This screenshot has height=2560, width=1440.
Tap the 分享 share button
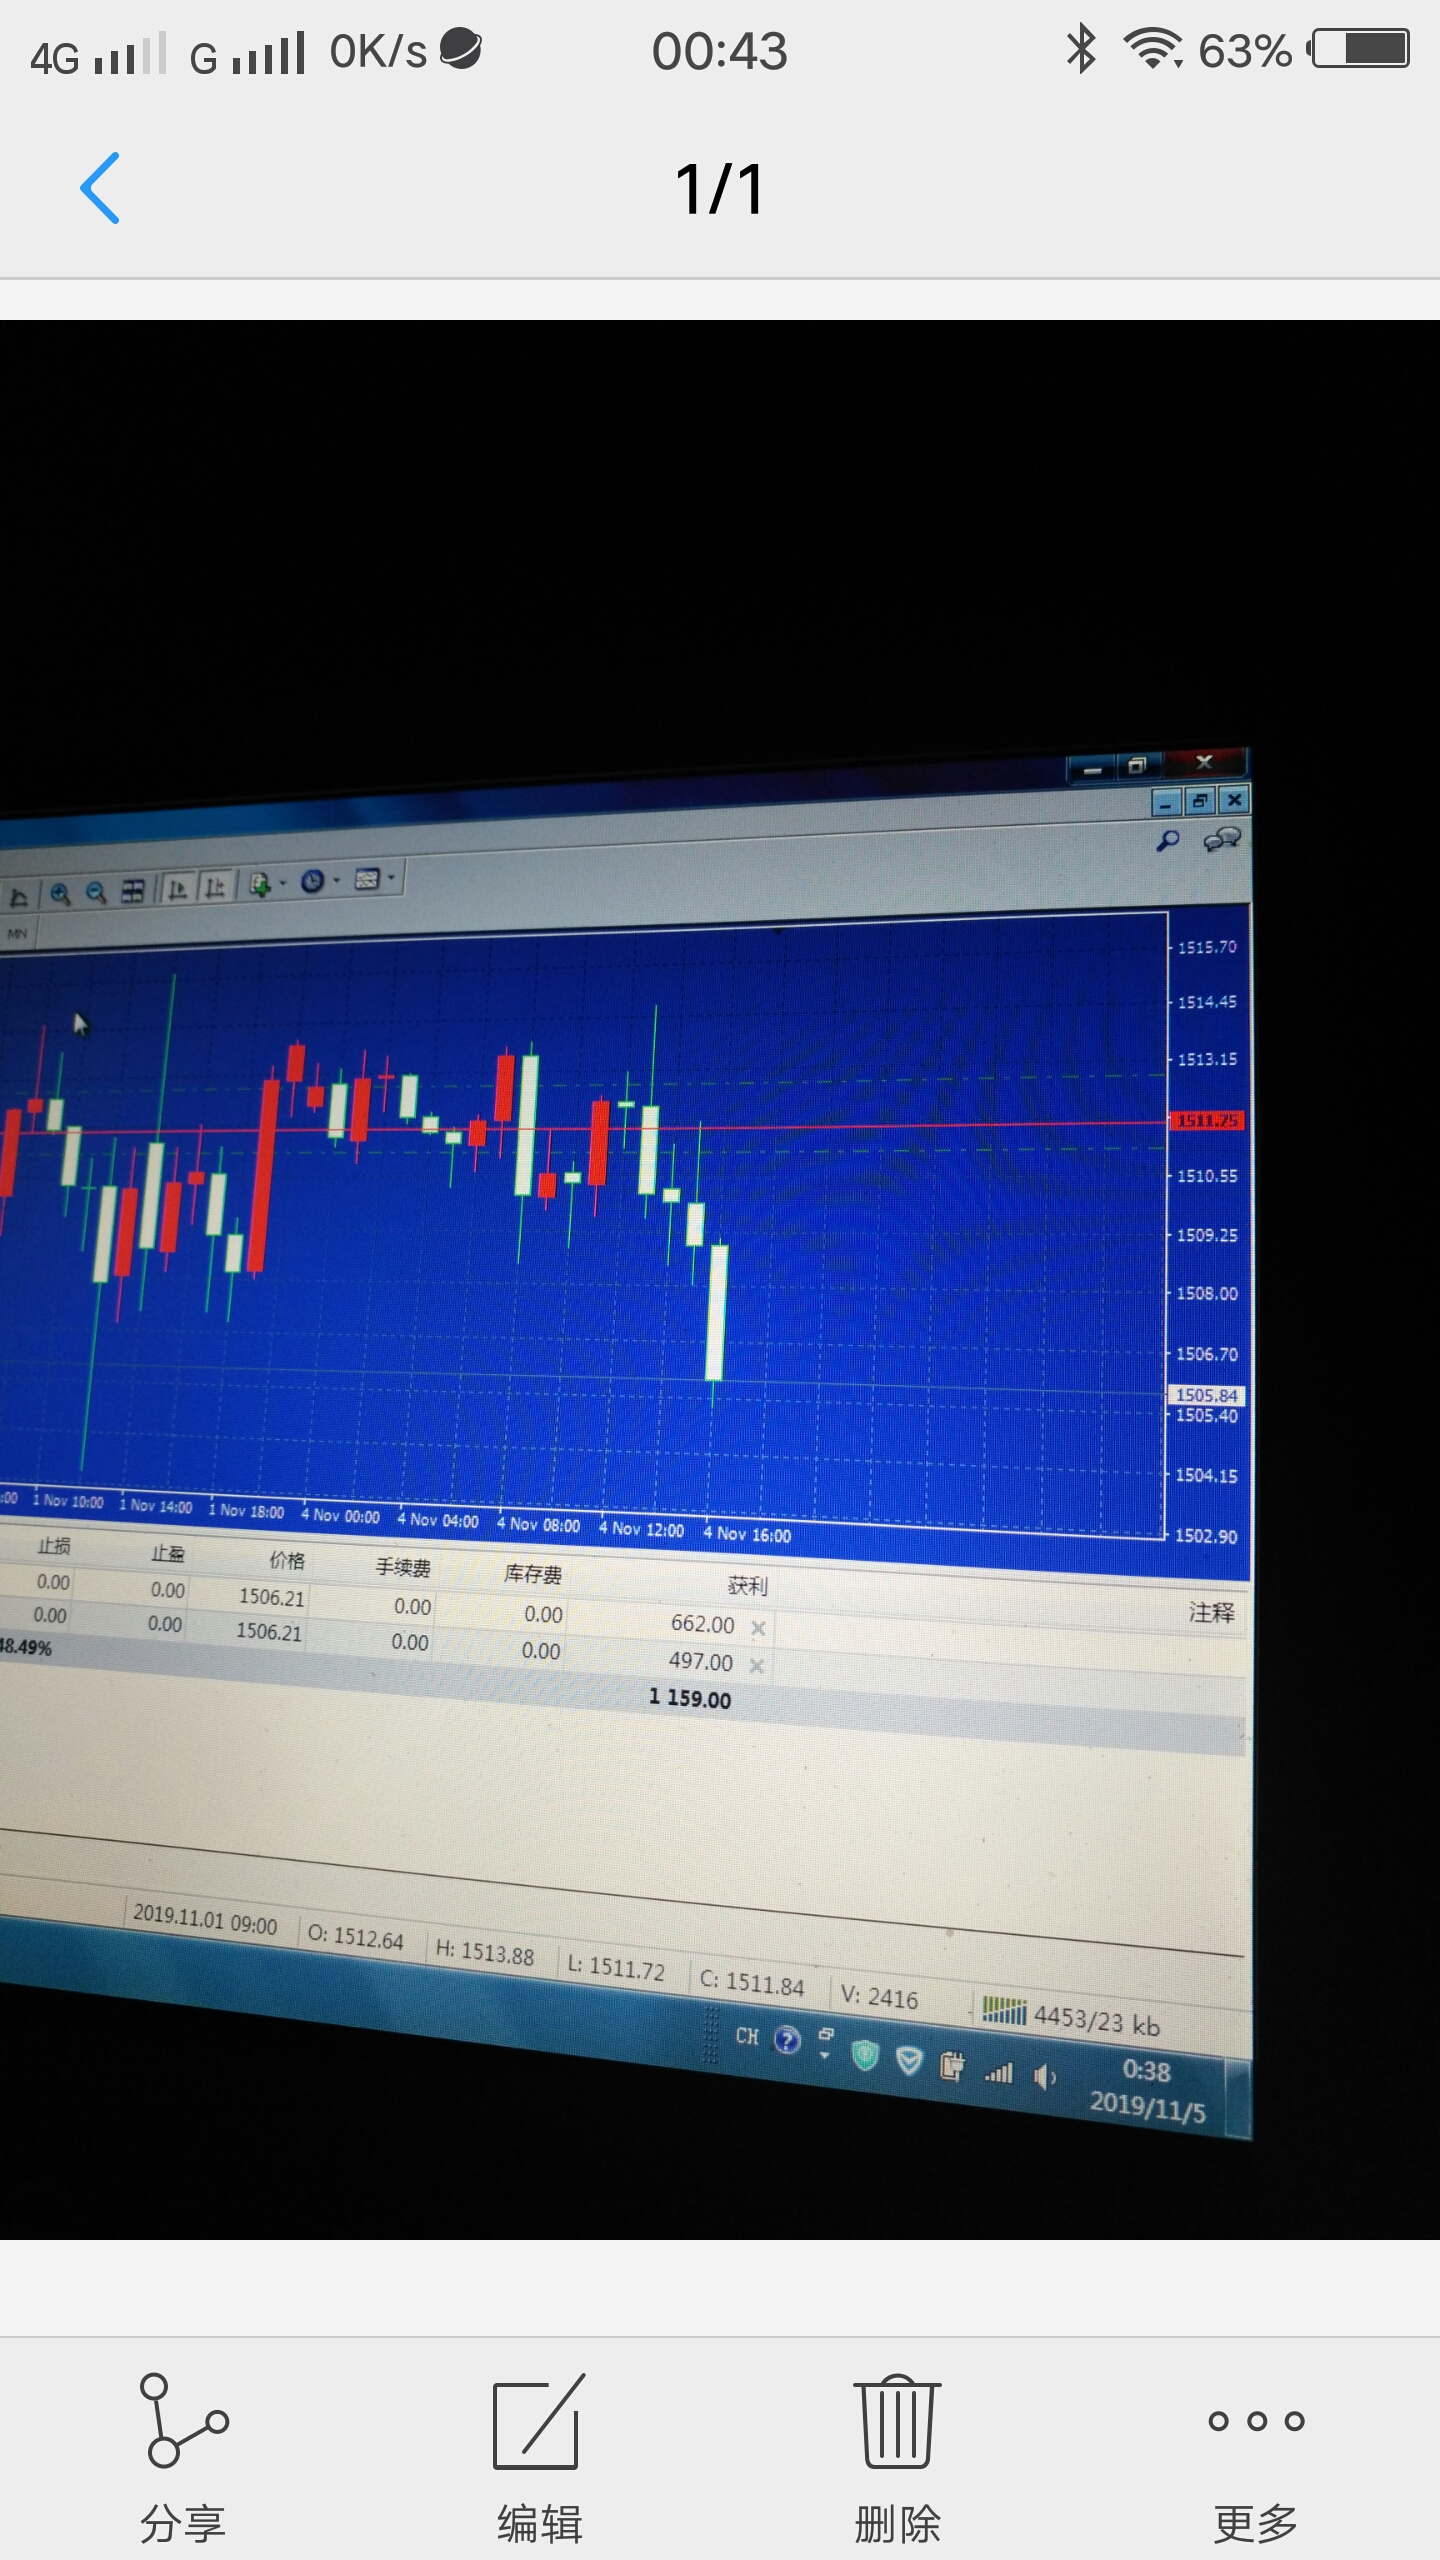click(184, 2458)
